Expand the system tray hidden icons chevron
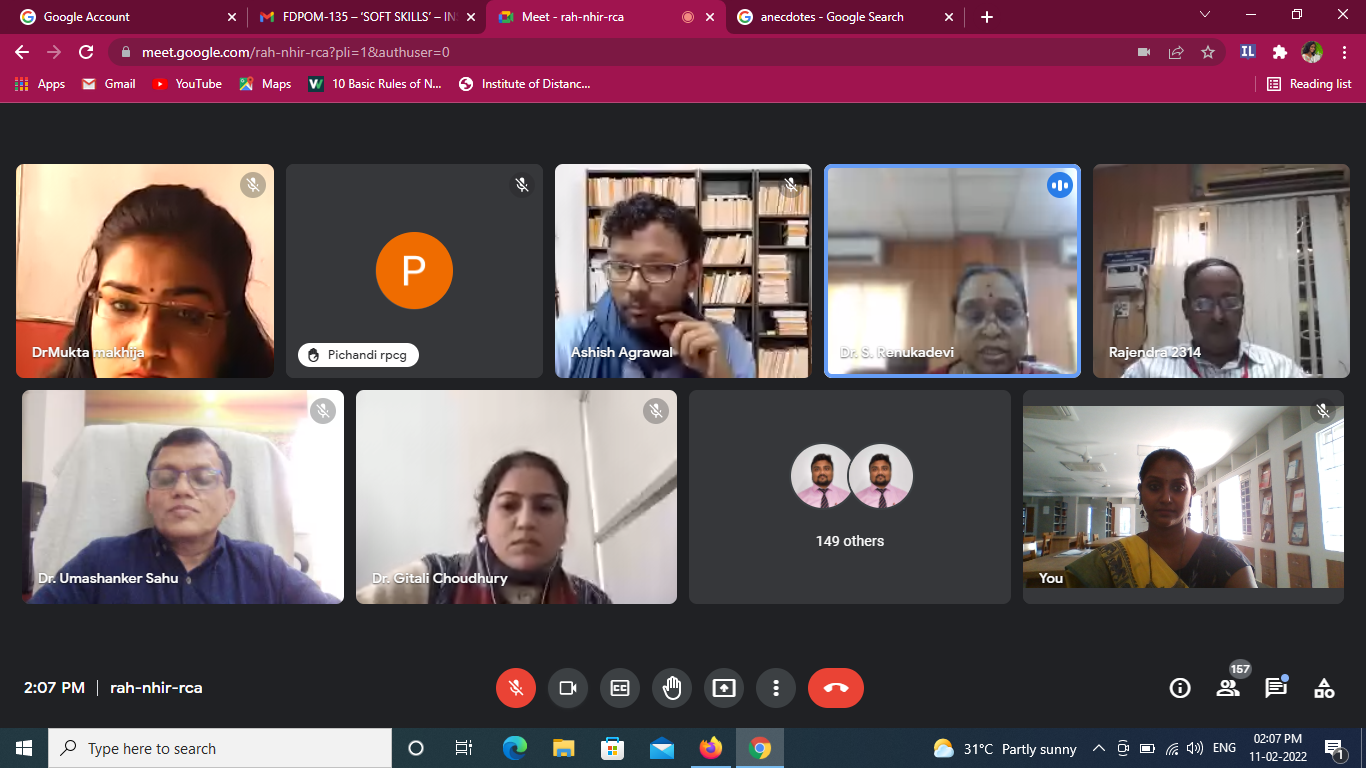 [x=1098, y=748]
